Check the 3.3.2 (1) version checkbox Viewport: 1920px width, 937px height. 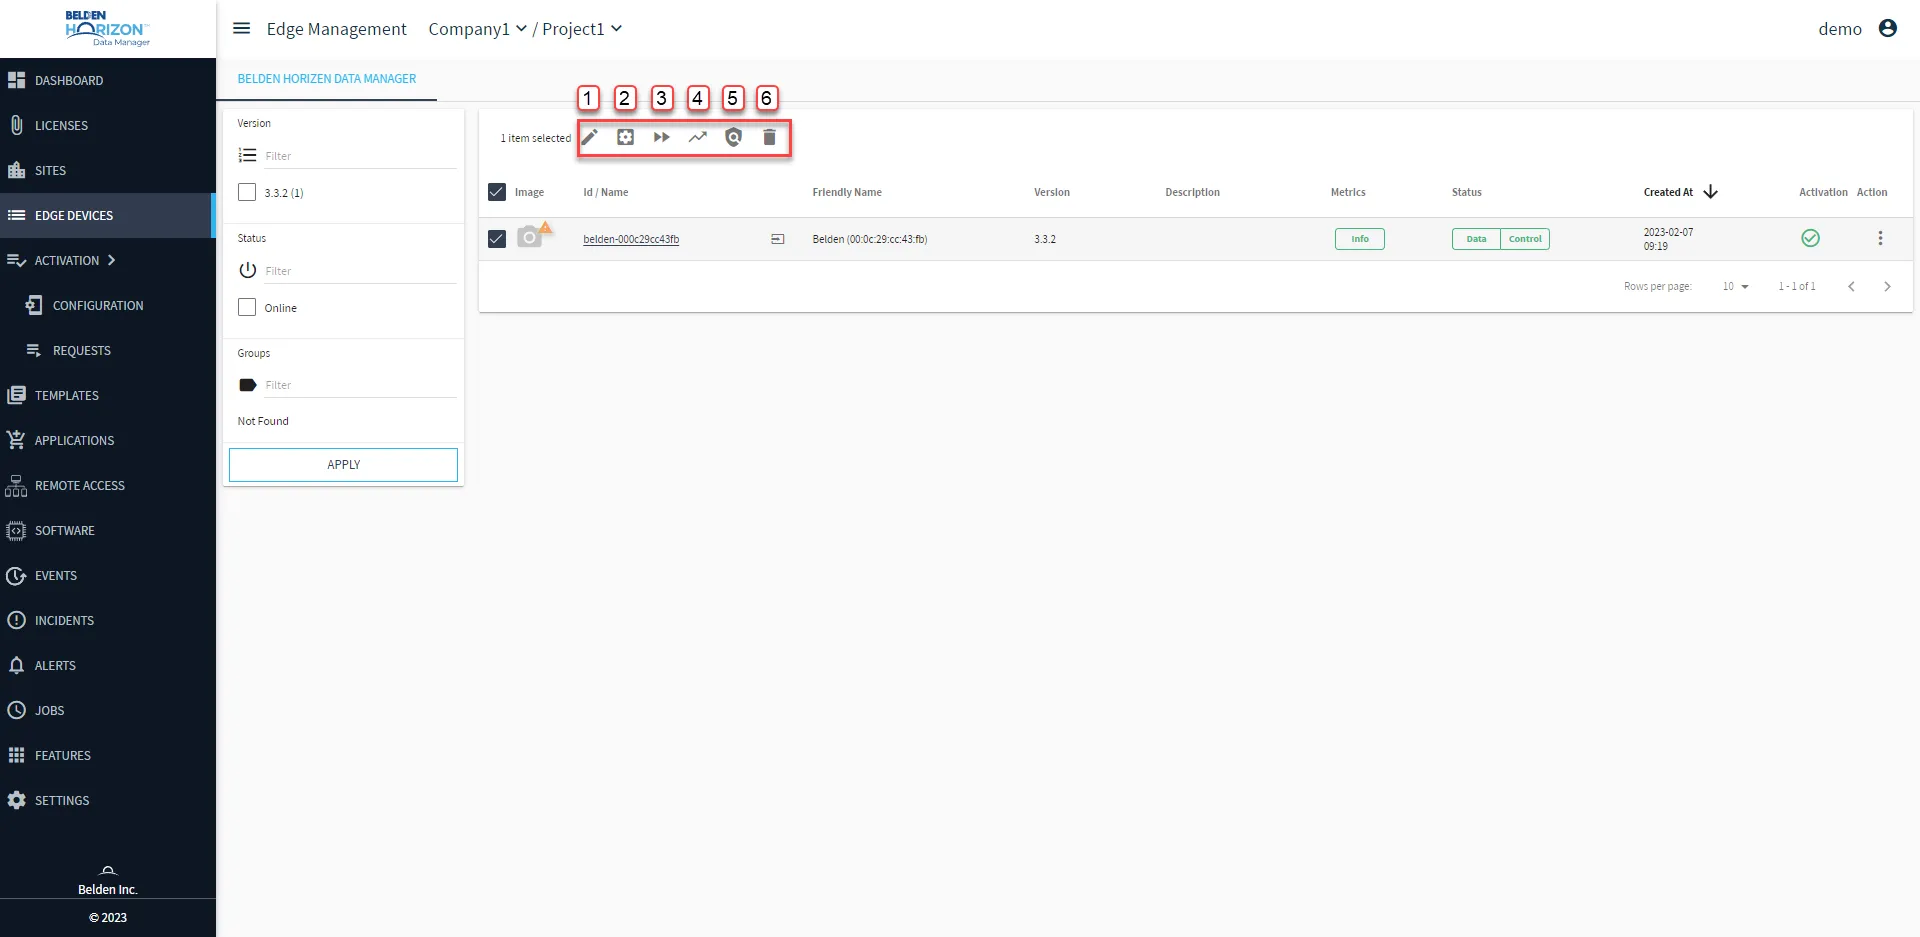click(247, 192)
